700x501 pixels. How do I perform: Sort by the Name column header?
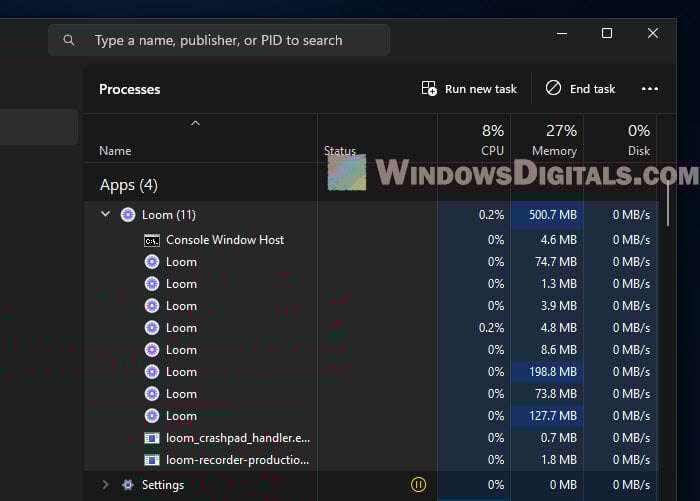115,151
